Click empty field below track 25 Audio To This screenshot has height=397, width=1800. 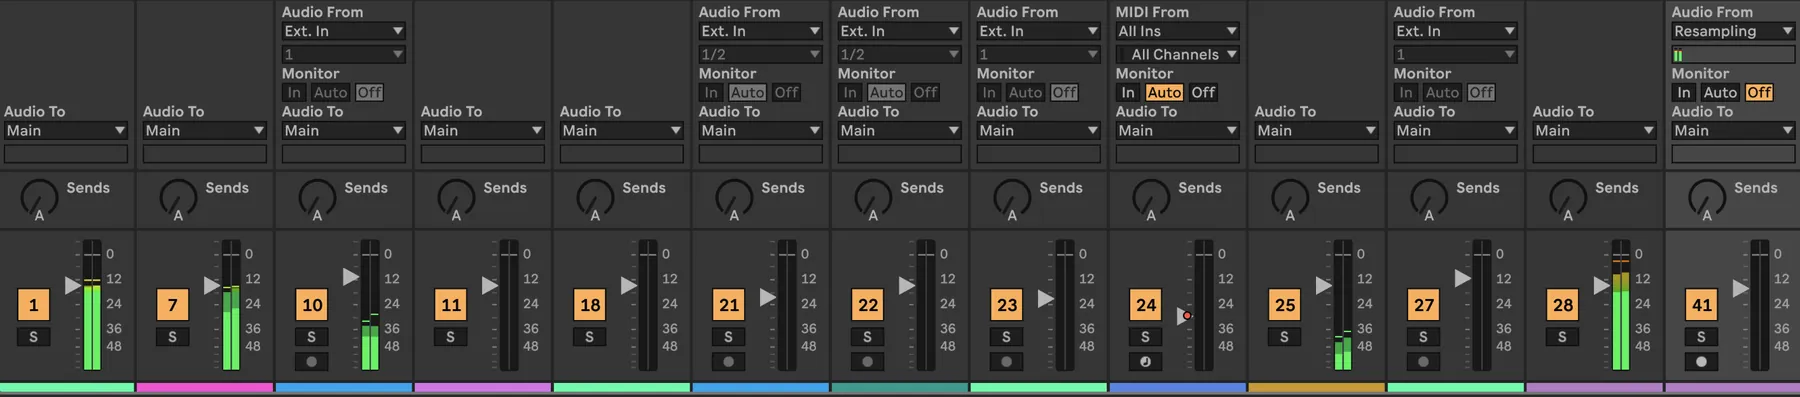[x=1317, y=154]
